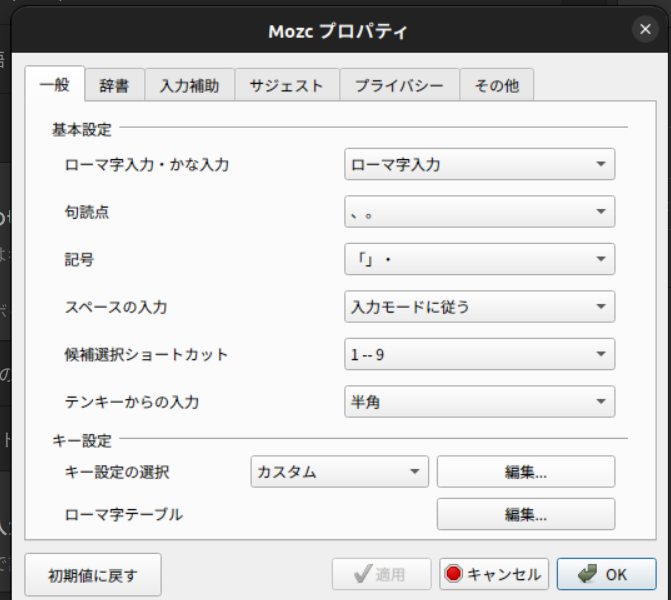671x600 pixels.
Task: Open the キー設定の選択 dropdown showing カスタム
Action: 339,472
